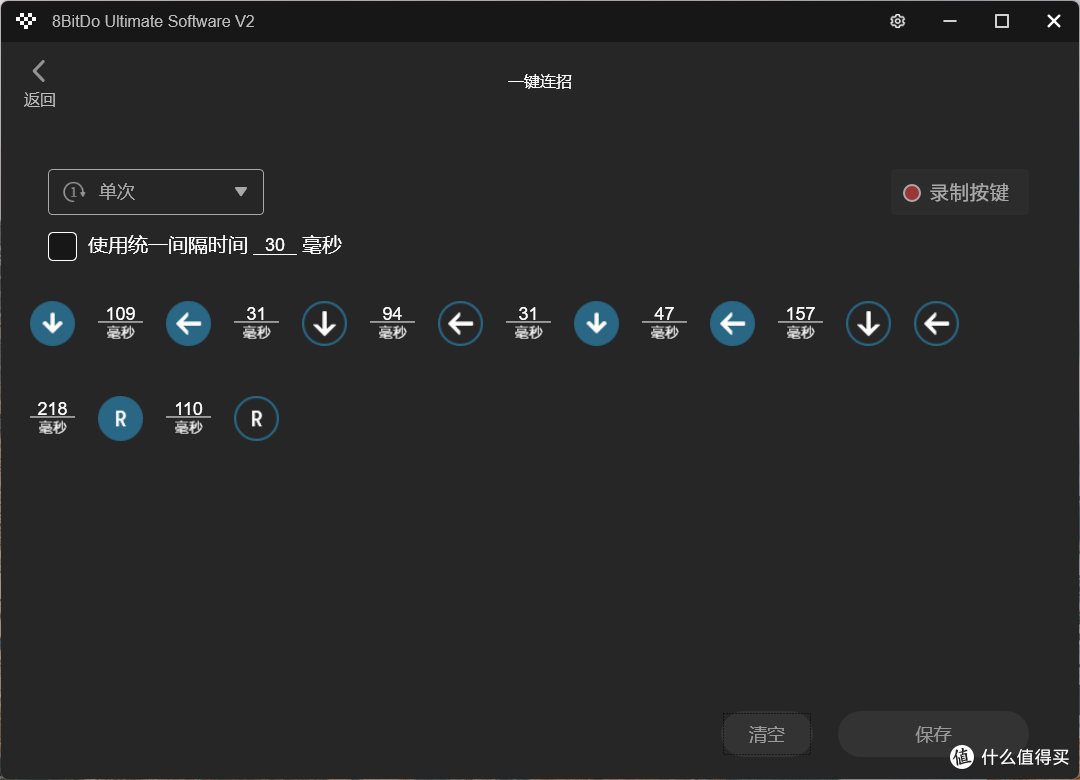Edit the unified interval value 30
The width and height of the screenshot is (1080, 780).
pyautogui.click(x=275, y=245)
